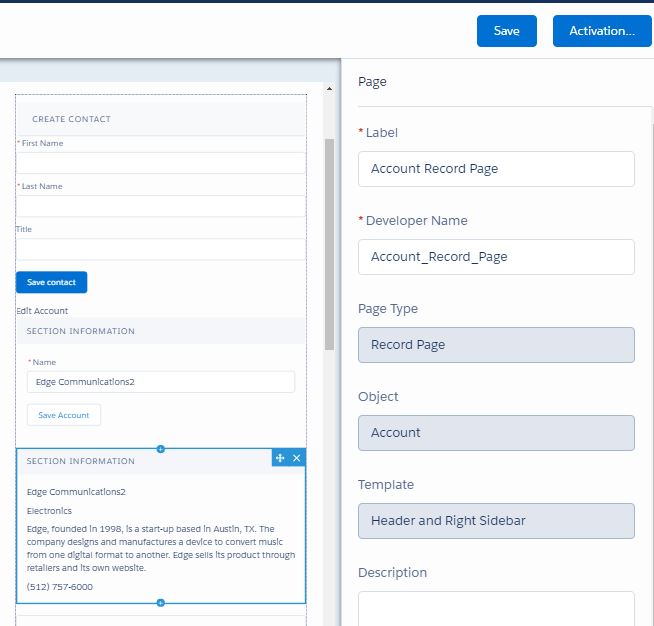Image resolution: width=654 pixels, height=626 pixels.
Task: Click the canvas scroll-up arrow
Action: tap(329, 88)
